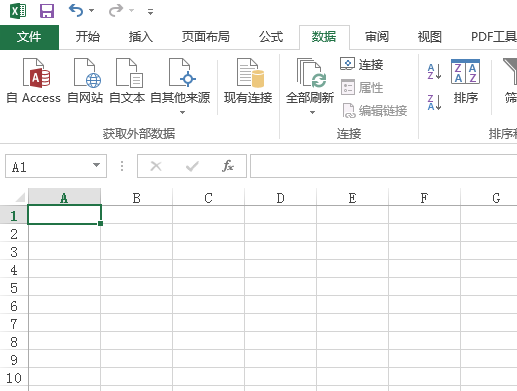Screen dimensions: 517x391
Task: Click the Excel application icon
Action: coord(18,11)
